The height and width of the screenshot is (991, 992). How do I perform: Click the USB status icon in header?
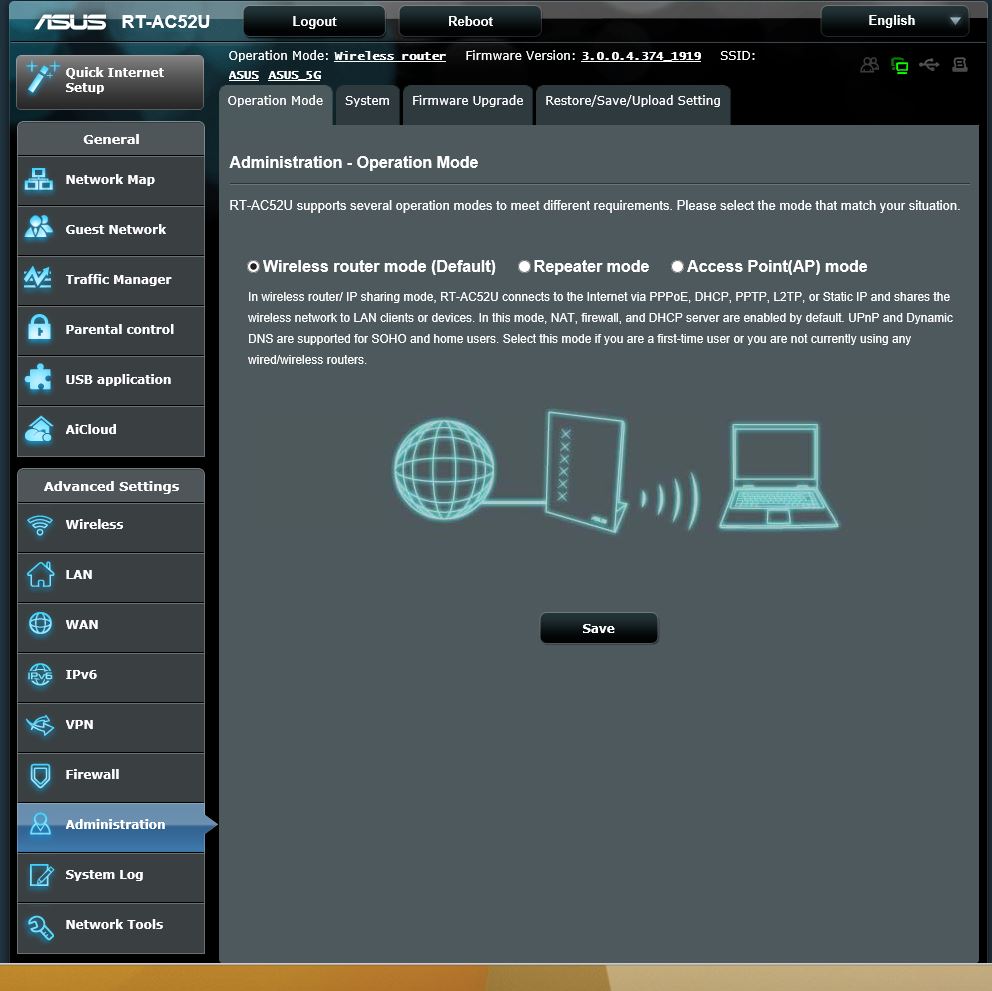(929, 65)
